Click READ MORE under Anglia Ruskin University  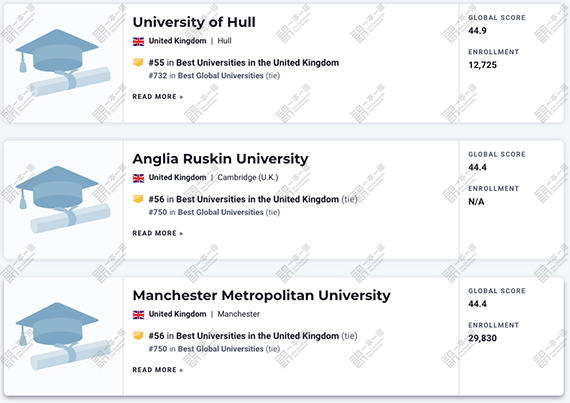pos(158,233)
